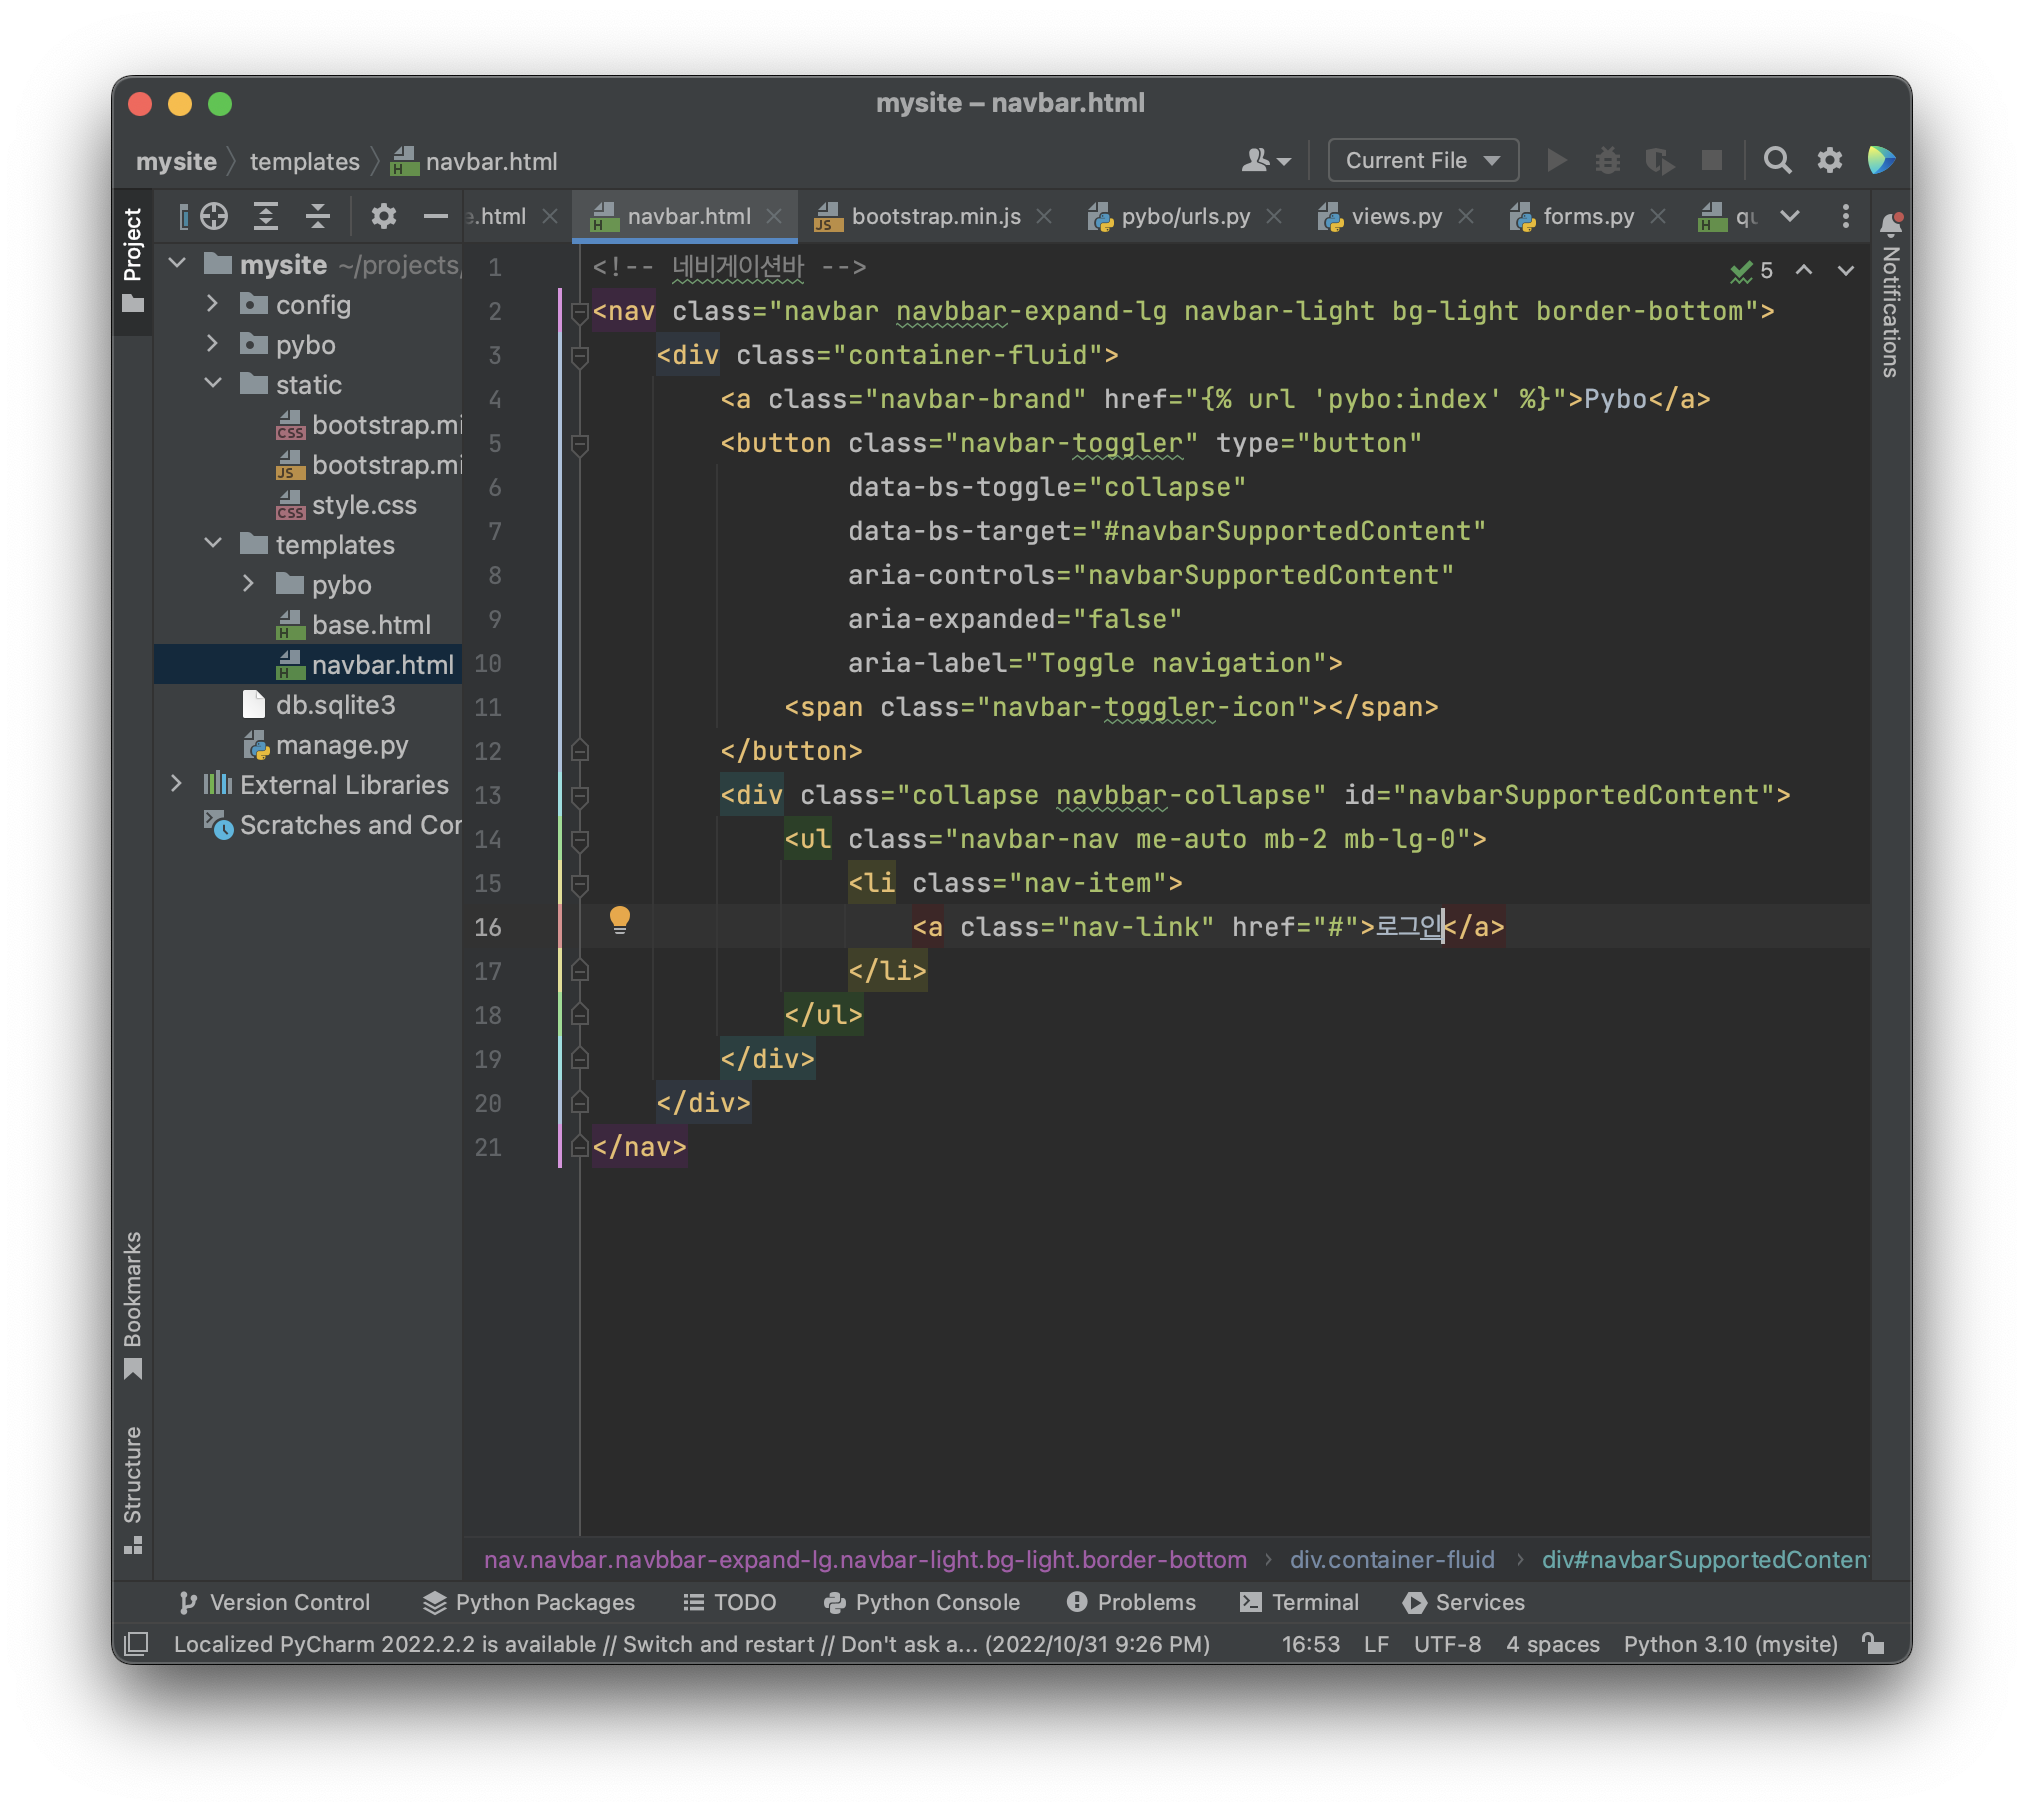Expand the config folder in project tree

point(211,304)
